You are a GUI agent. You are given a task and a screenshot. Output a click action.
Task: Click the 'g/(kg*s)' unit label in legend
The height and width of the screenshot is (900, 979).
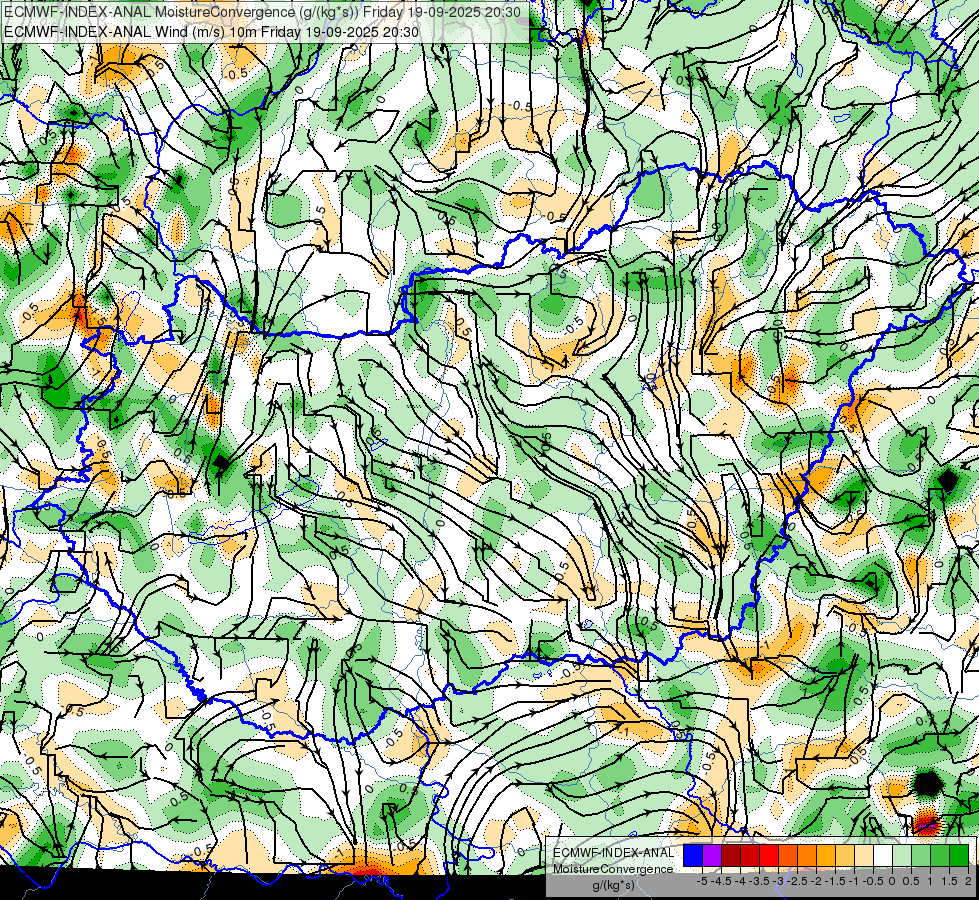click(614, 885)
